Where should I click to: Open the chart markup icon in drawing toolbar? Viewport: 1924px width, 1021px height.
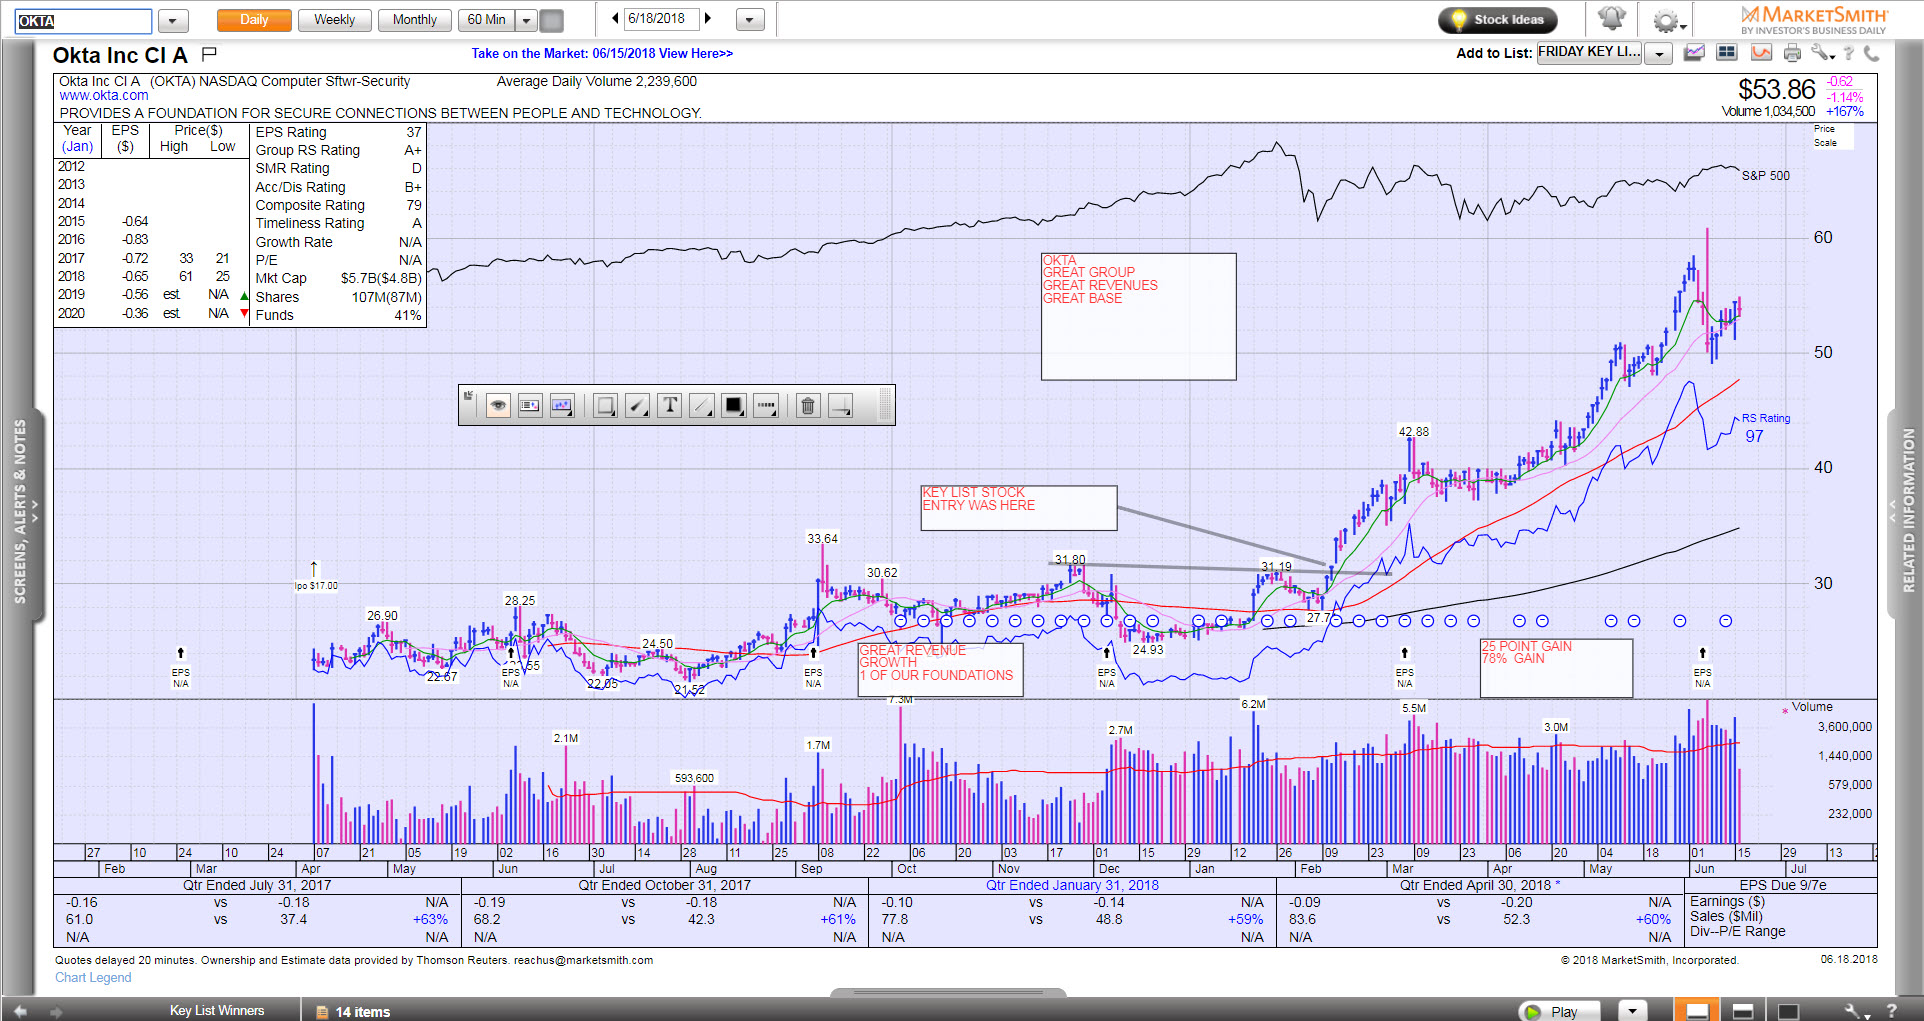562,405
